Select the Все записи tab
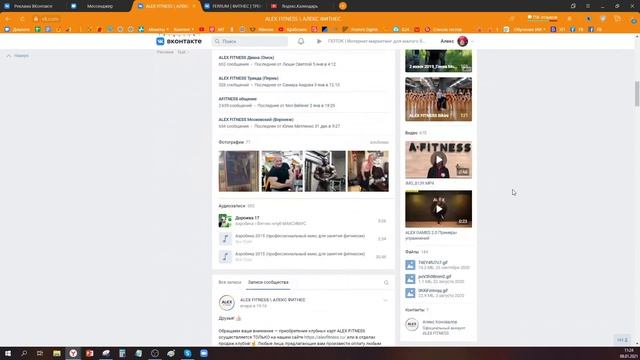The height and width of the screenshot is (360, 640). [230, 282]
